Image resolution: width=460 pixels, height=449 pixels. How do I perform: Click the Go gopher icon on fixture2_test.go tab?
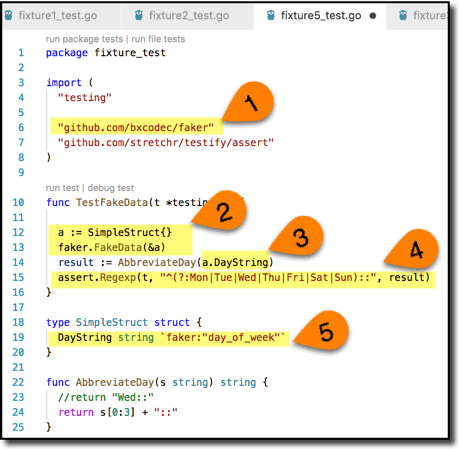(x=138, y=15)
